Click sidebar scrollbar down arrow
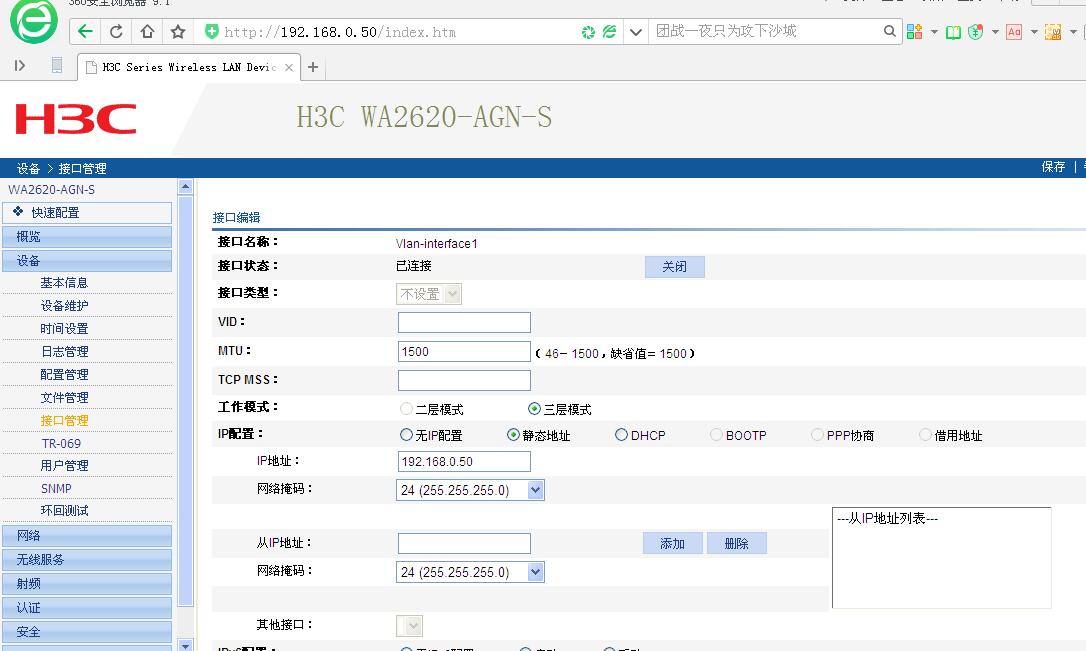The height and width of the screenshot is (651, 1086). pos(185,645)
